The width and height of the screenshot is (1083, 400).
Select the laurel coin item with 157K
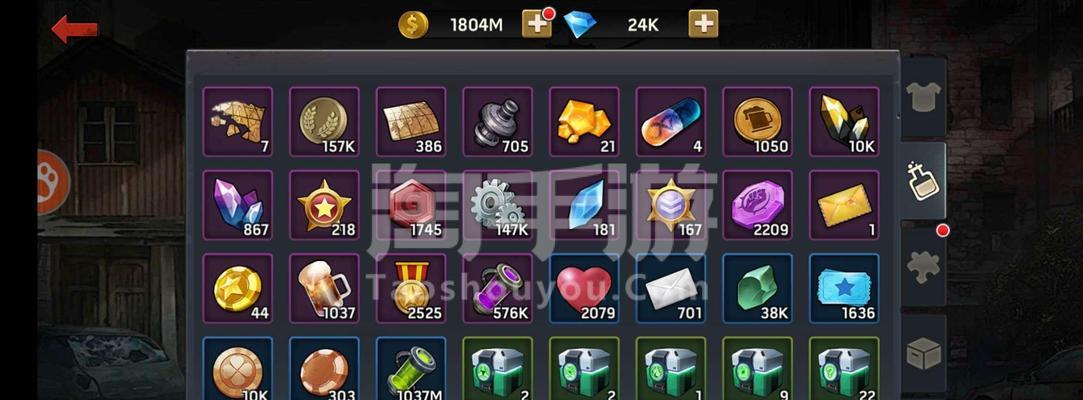[x=324, y=122]
